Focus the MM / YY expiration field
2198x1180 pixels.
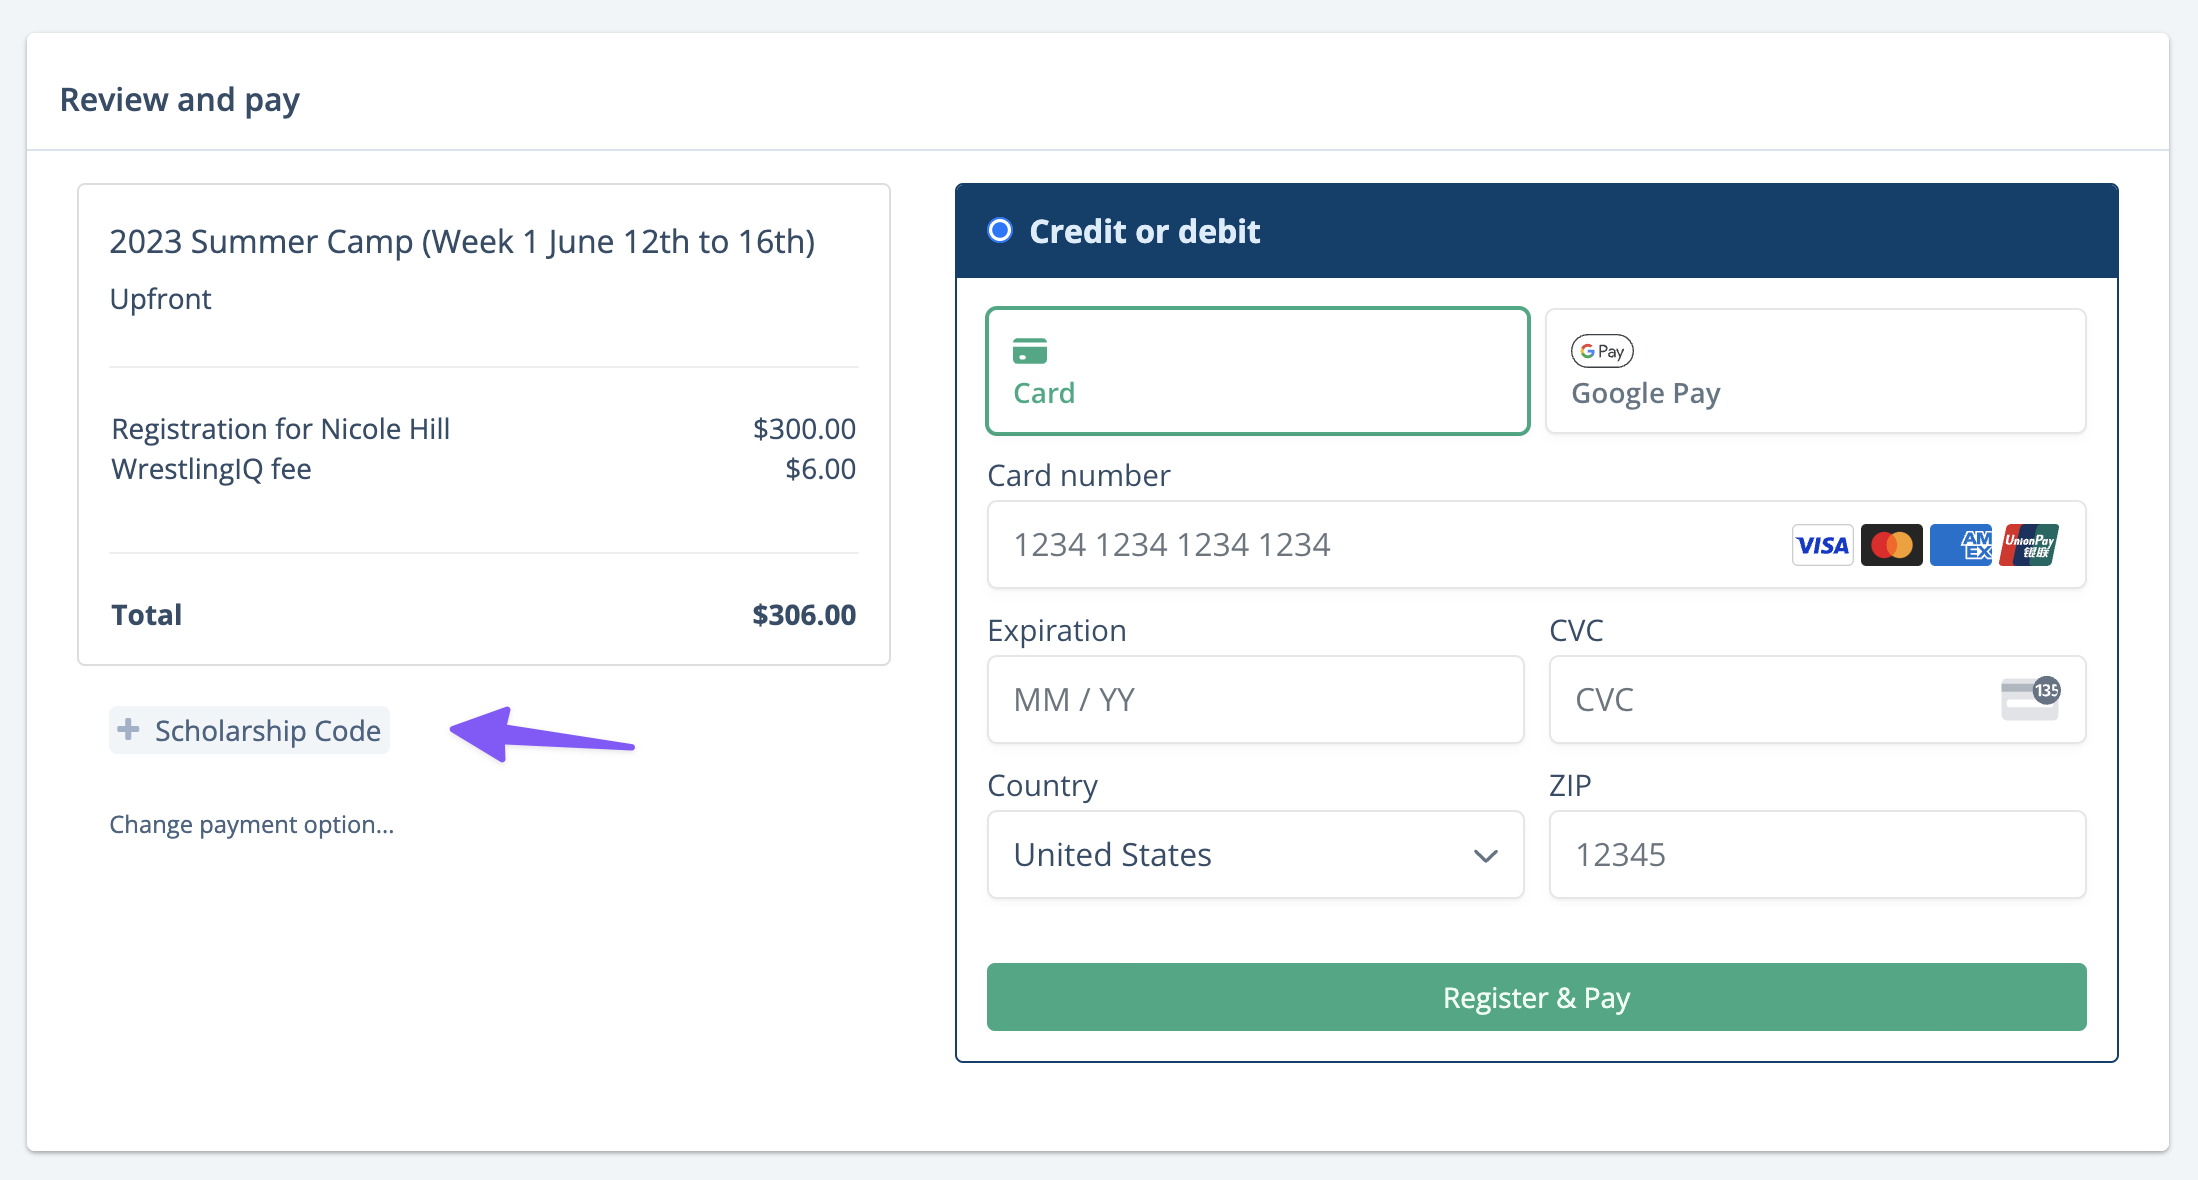click(x=1255, y=699)
